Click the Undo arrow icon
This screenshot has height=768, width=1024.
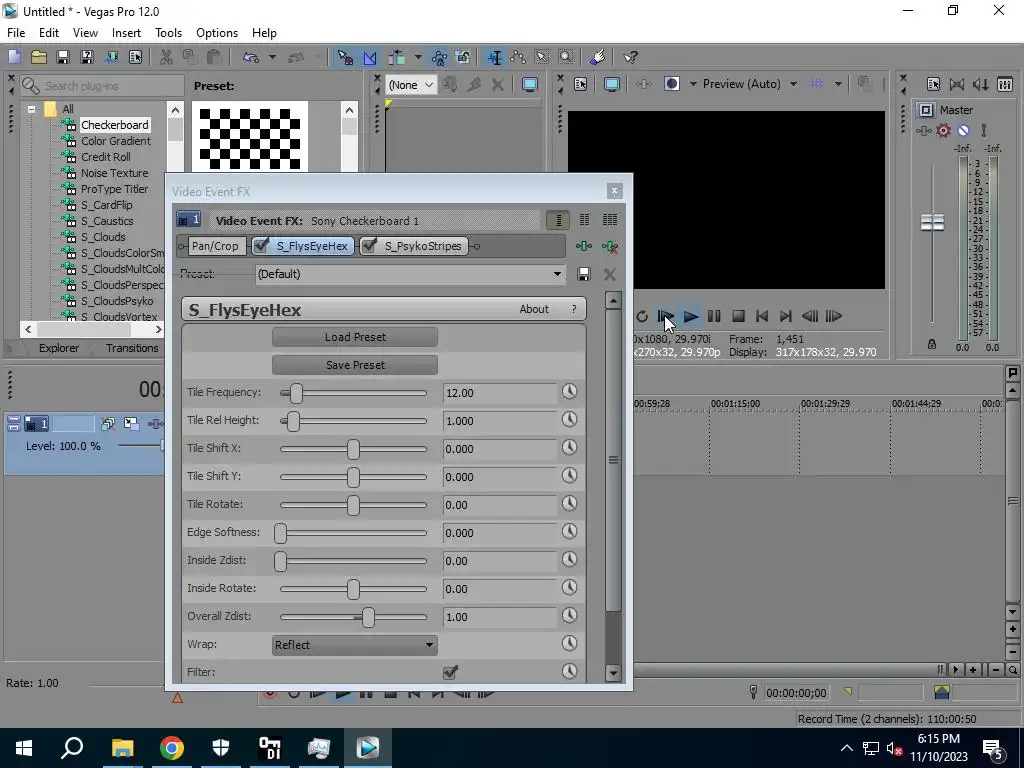click(251, 57)
